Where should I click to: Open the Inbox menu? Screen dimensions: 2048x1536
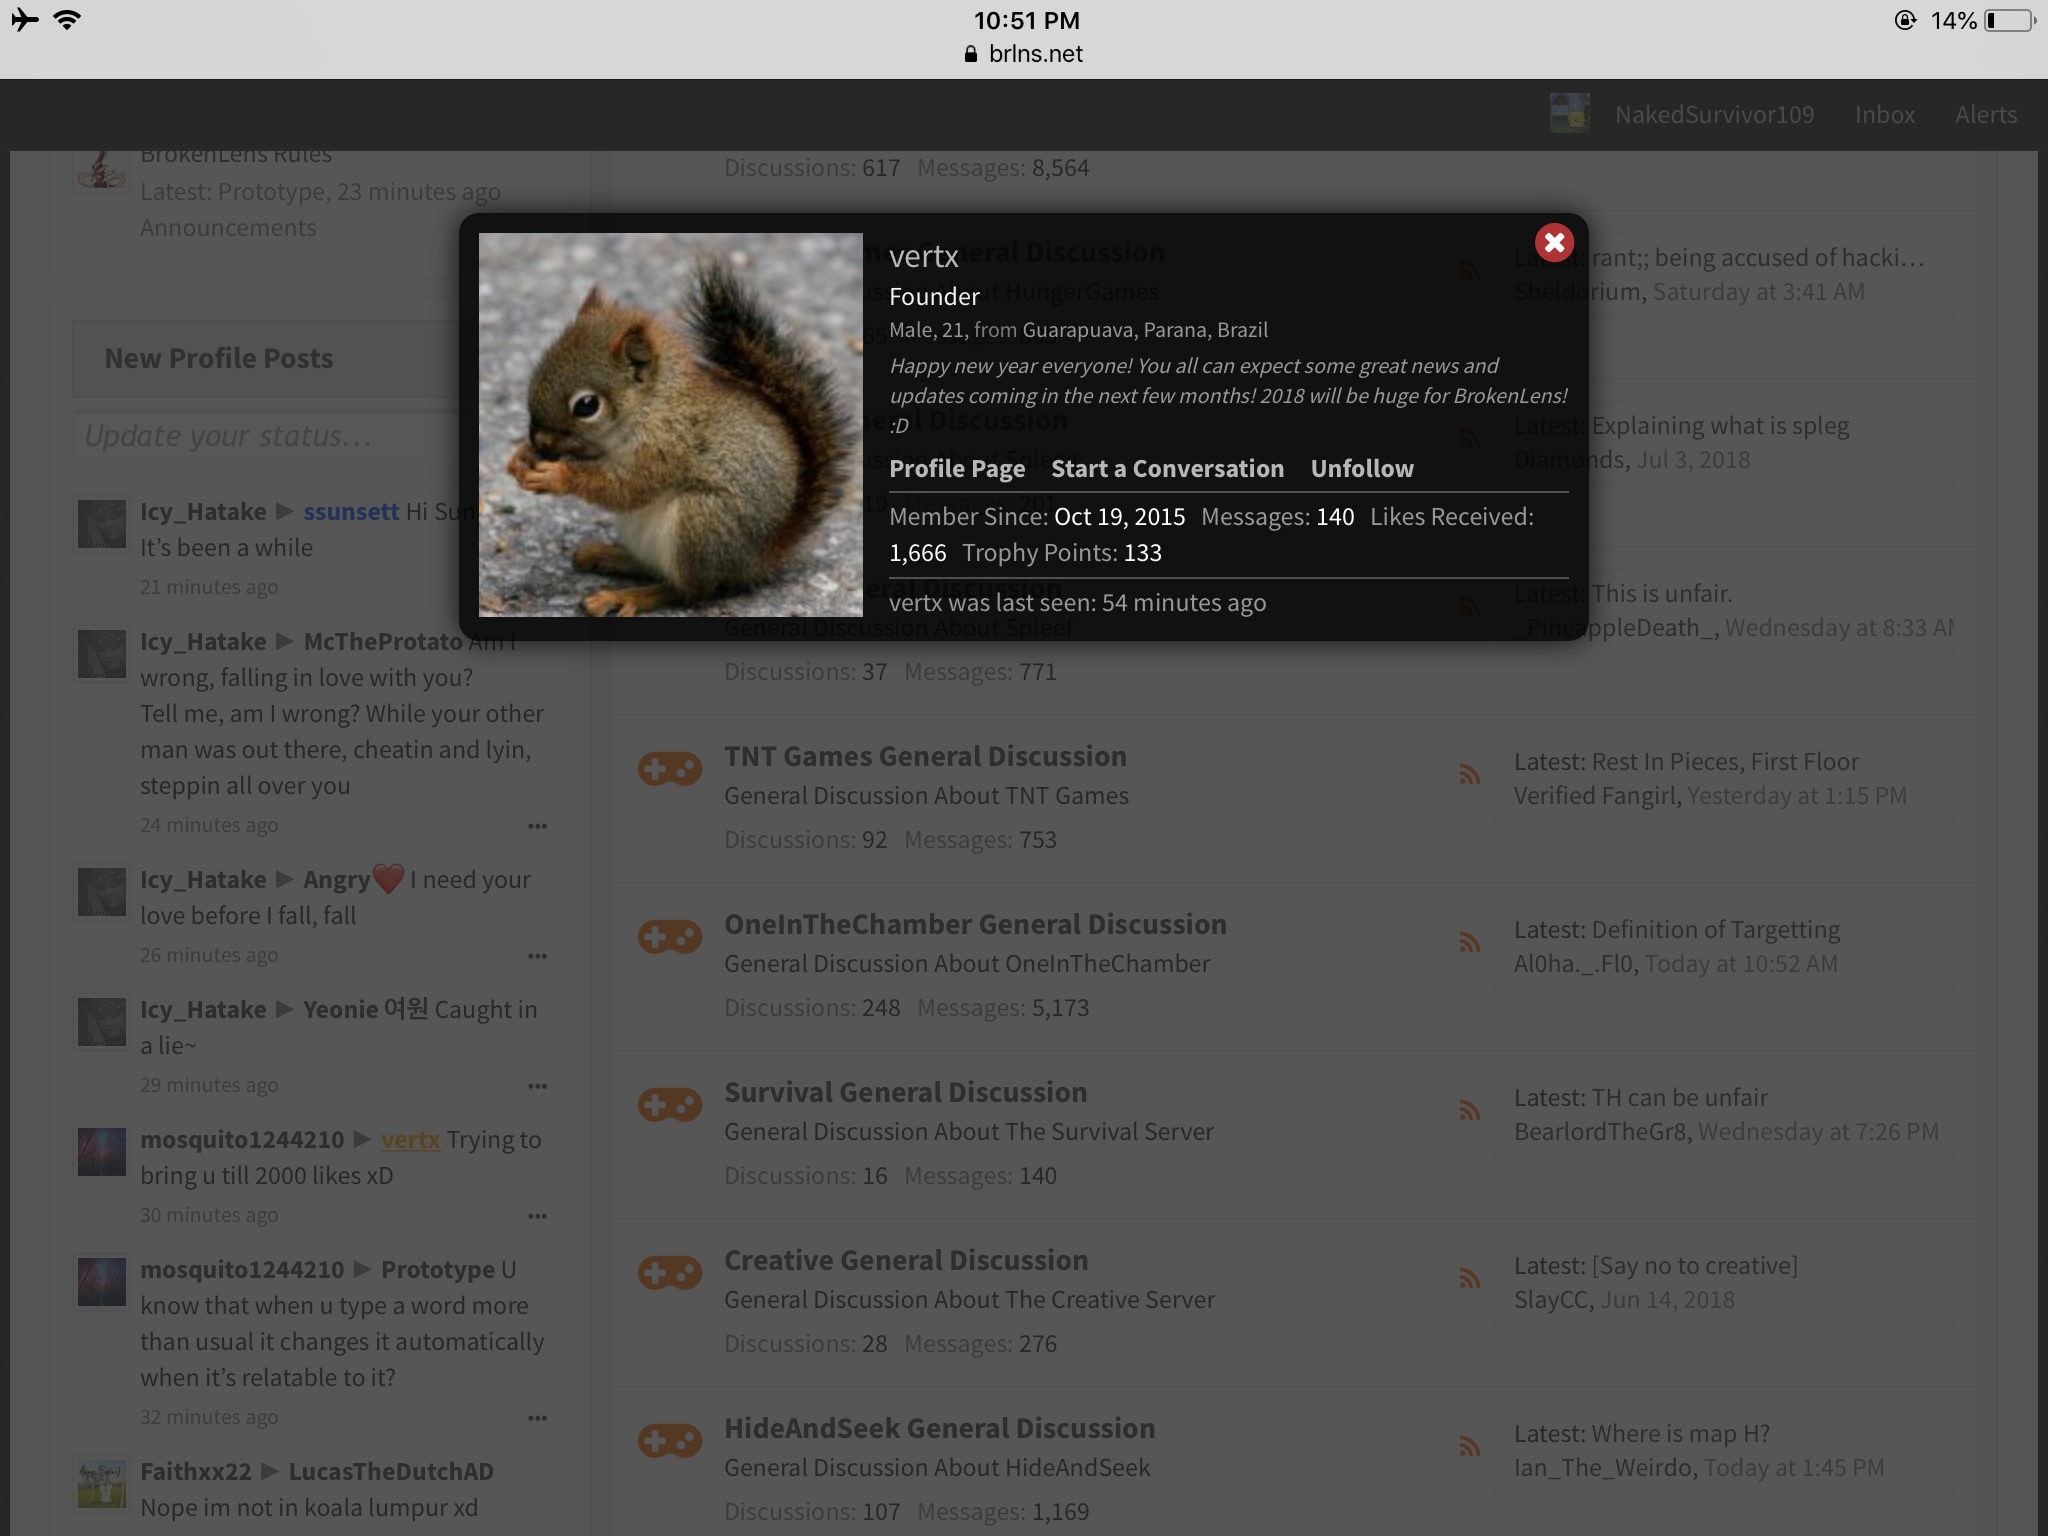1885,115
